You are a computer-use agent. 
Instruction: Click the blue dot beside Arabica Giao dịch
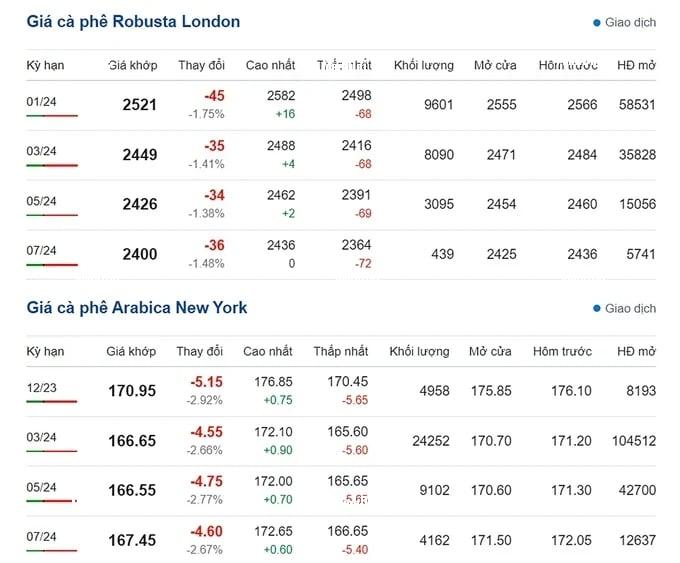[597, 308]
